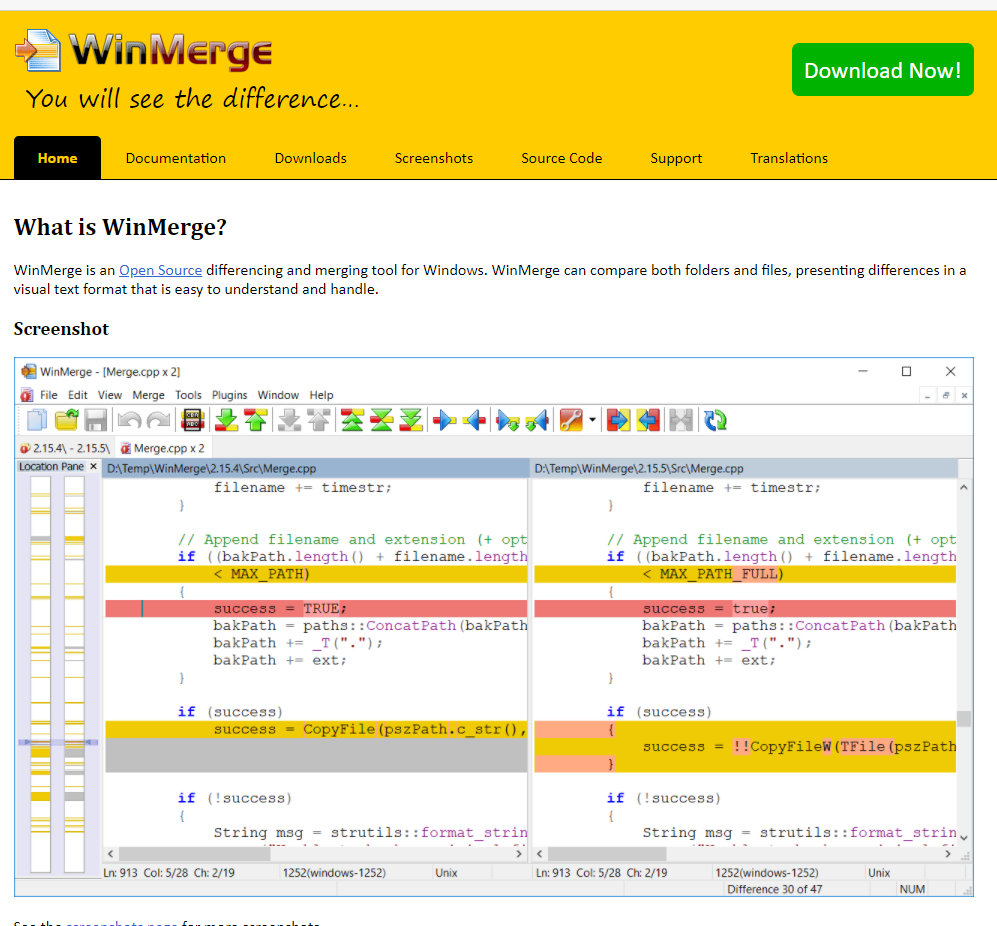This screenshot has height=926, width=997.
Task: Click the grayed-out previous conflict up arrow
Action: coord(319,420)
